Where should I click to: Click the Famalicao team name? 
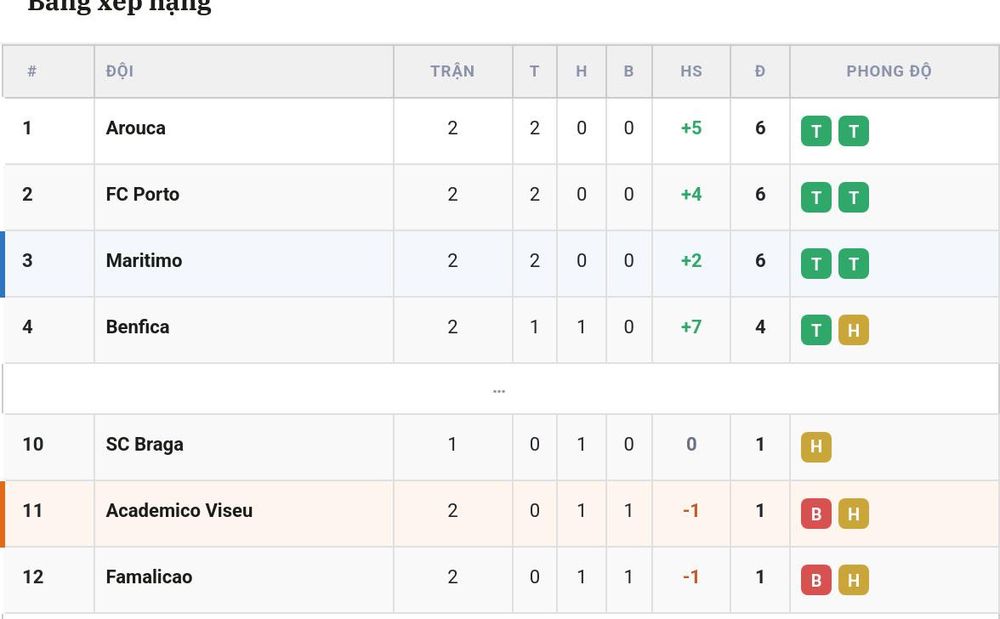[x=149, y=577]
